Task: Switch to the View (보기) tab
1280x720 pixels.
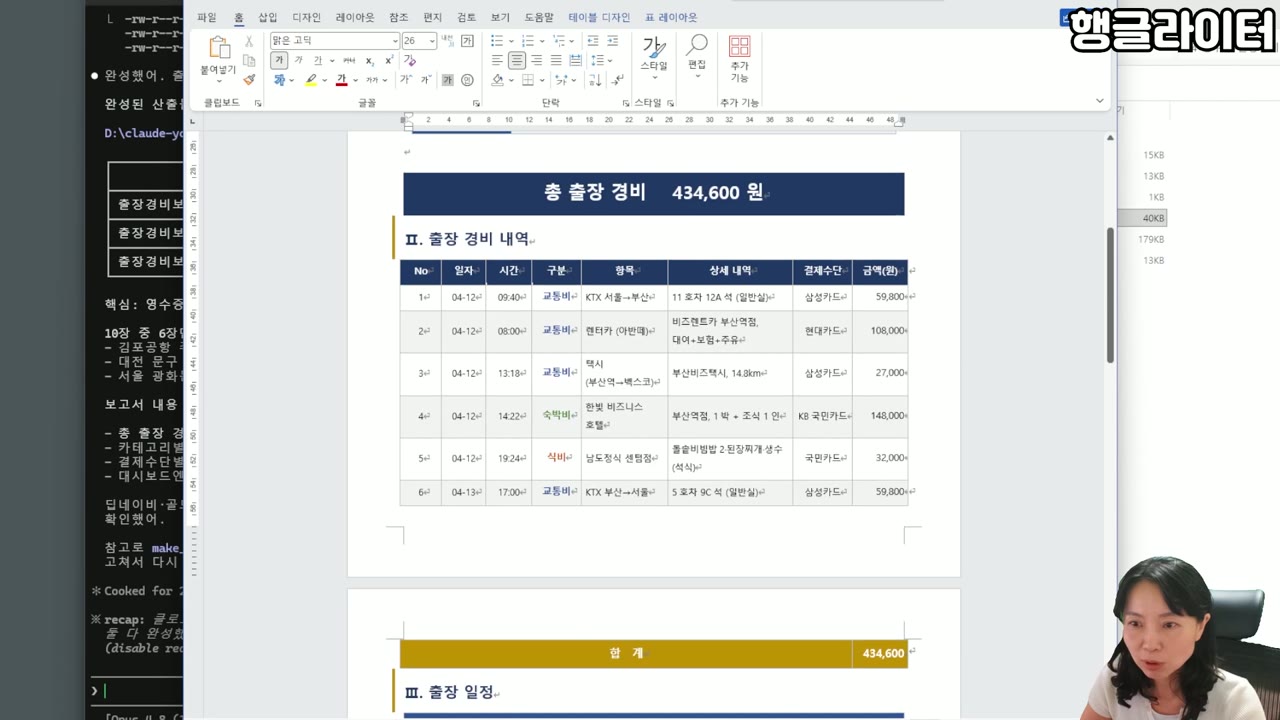Action: (x=500, y=17)
